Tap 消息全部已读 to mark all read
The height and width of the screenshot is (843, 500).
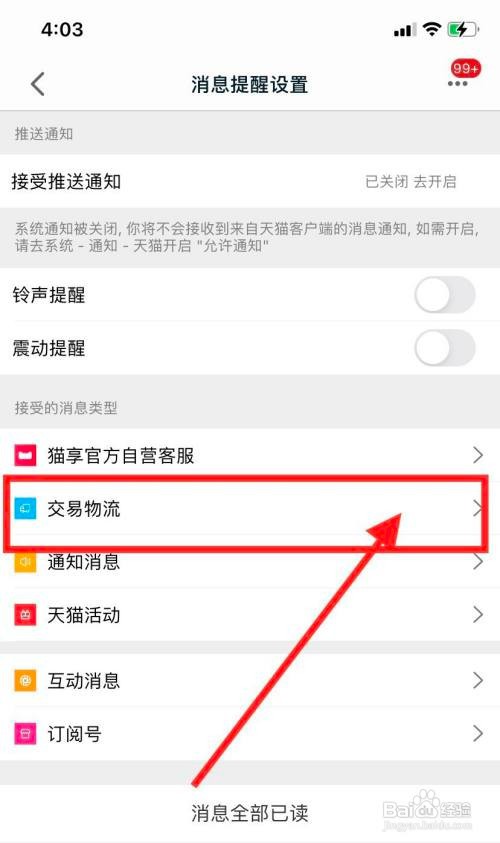tap(250, 813)
